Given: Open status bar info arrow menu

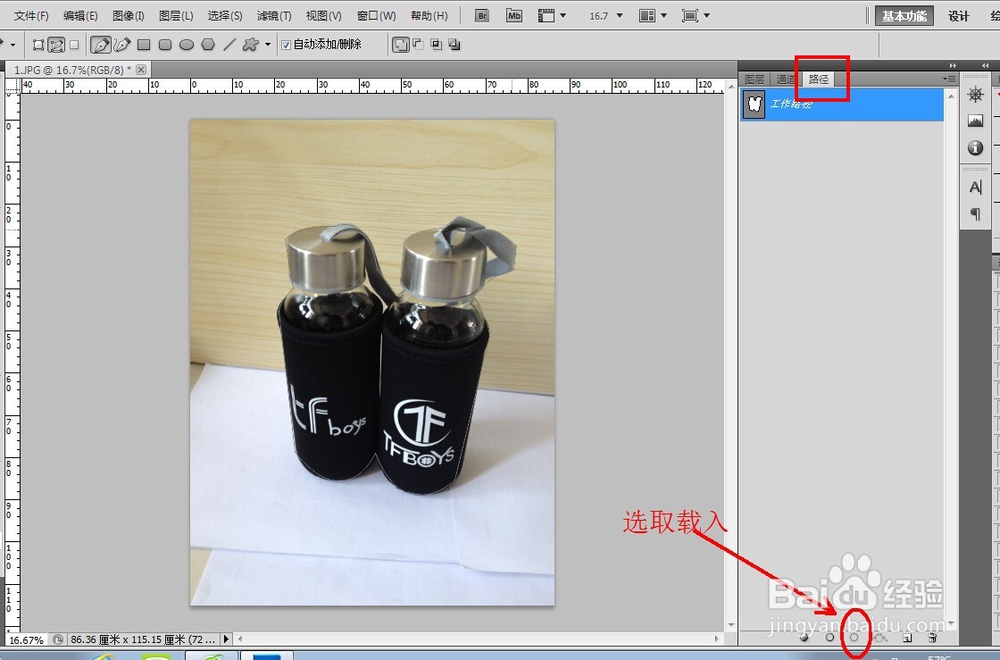Looking at the screenshot, I should coord(226,639).
